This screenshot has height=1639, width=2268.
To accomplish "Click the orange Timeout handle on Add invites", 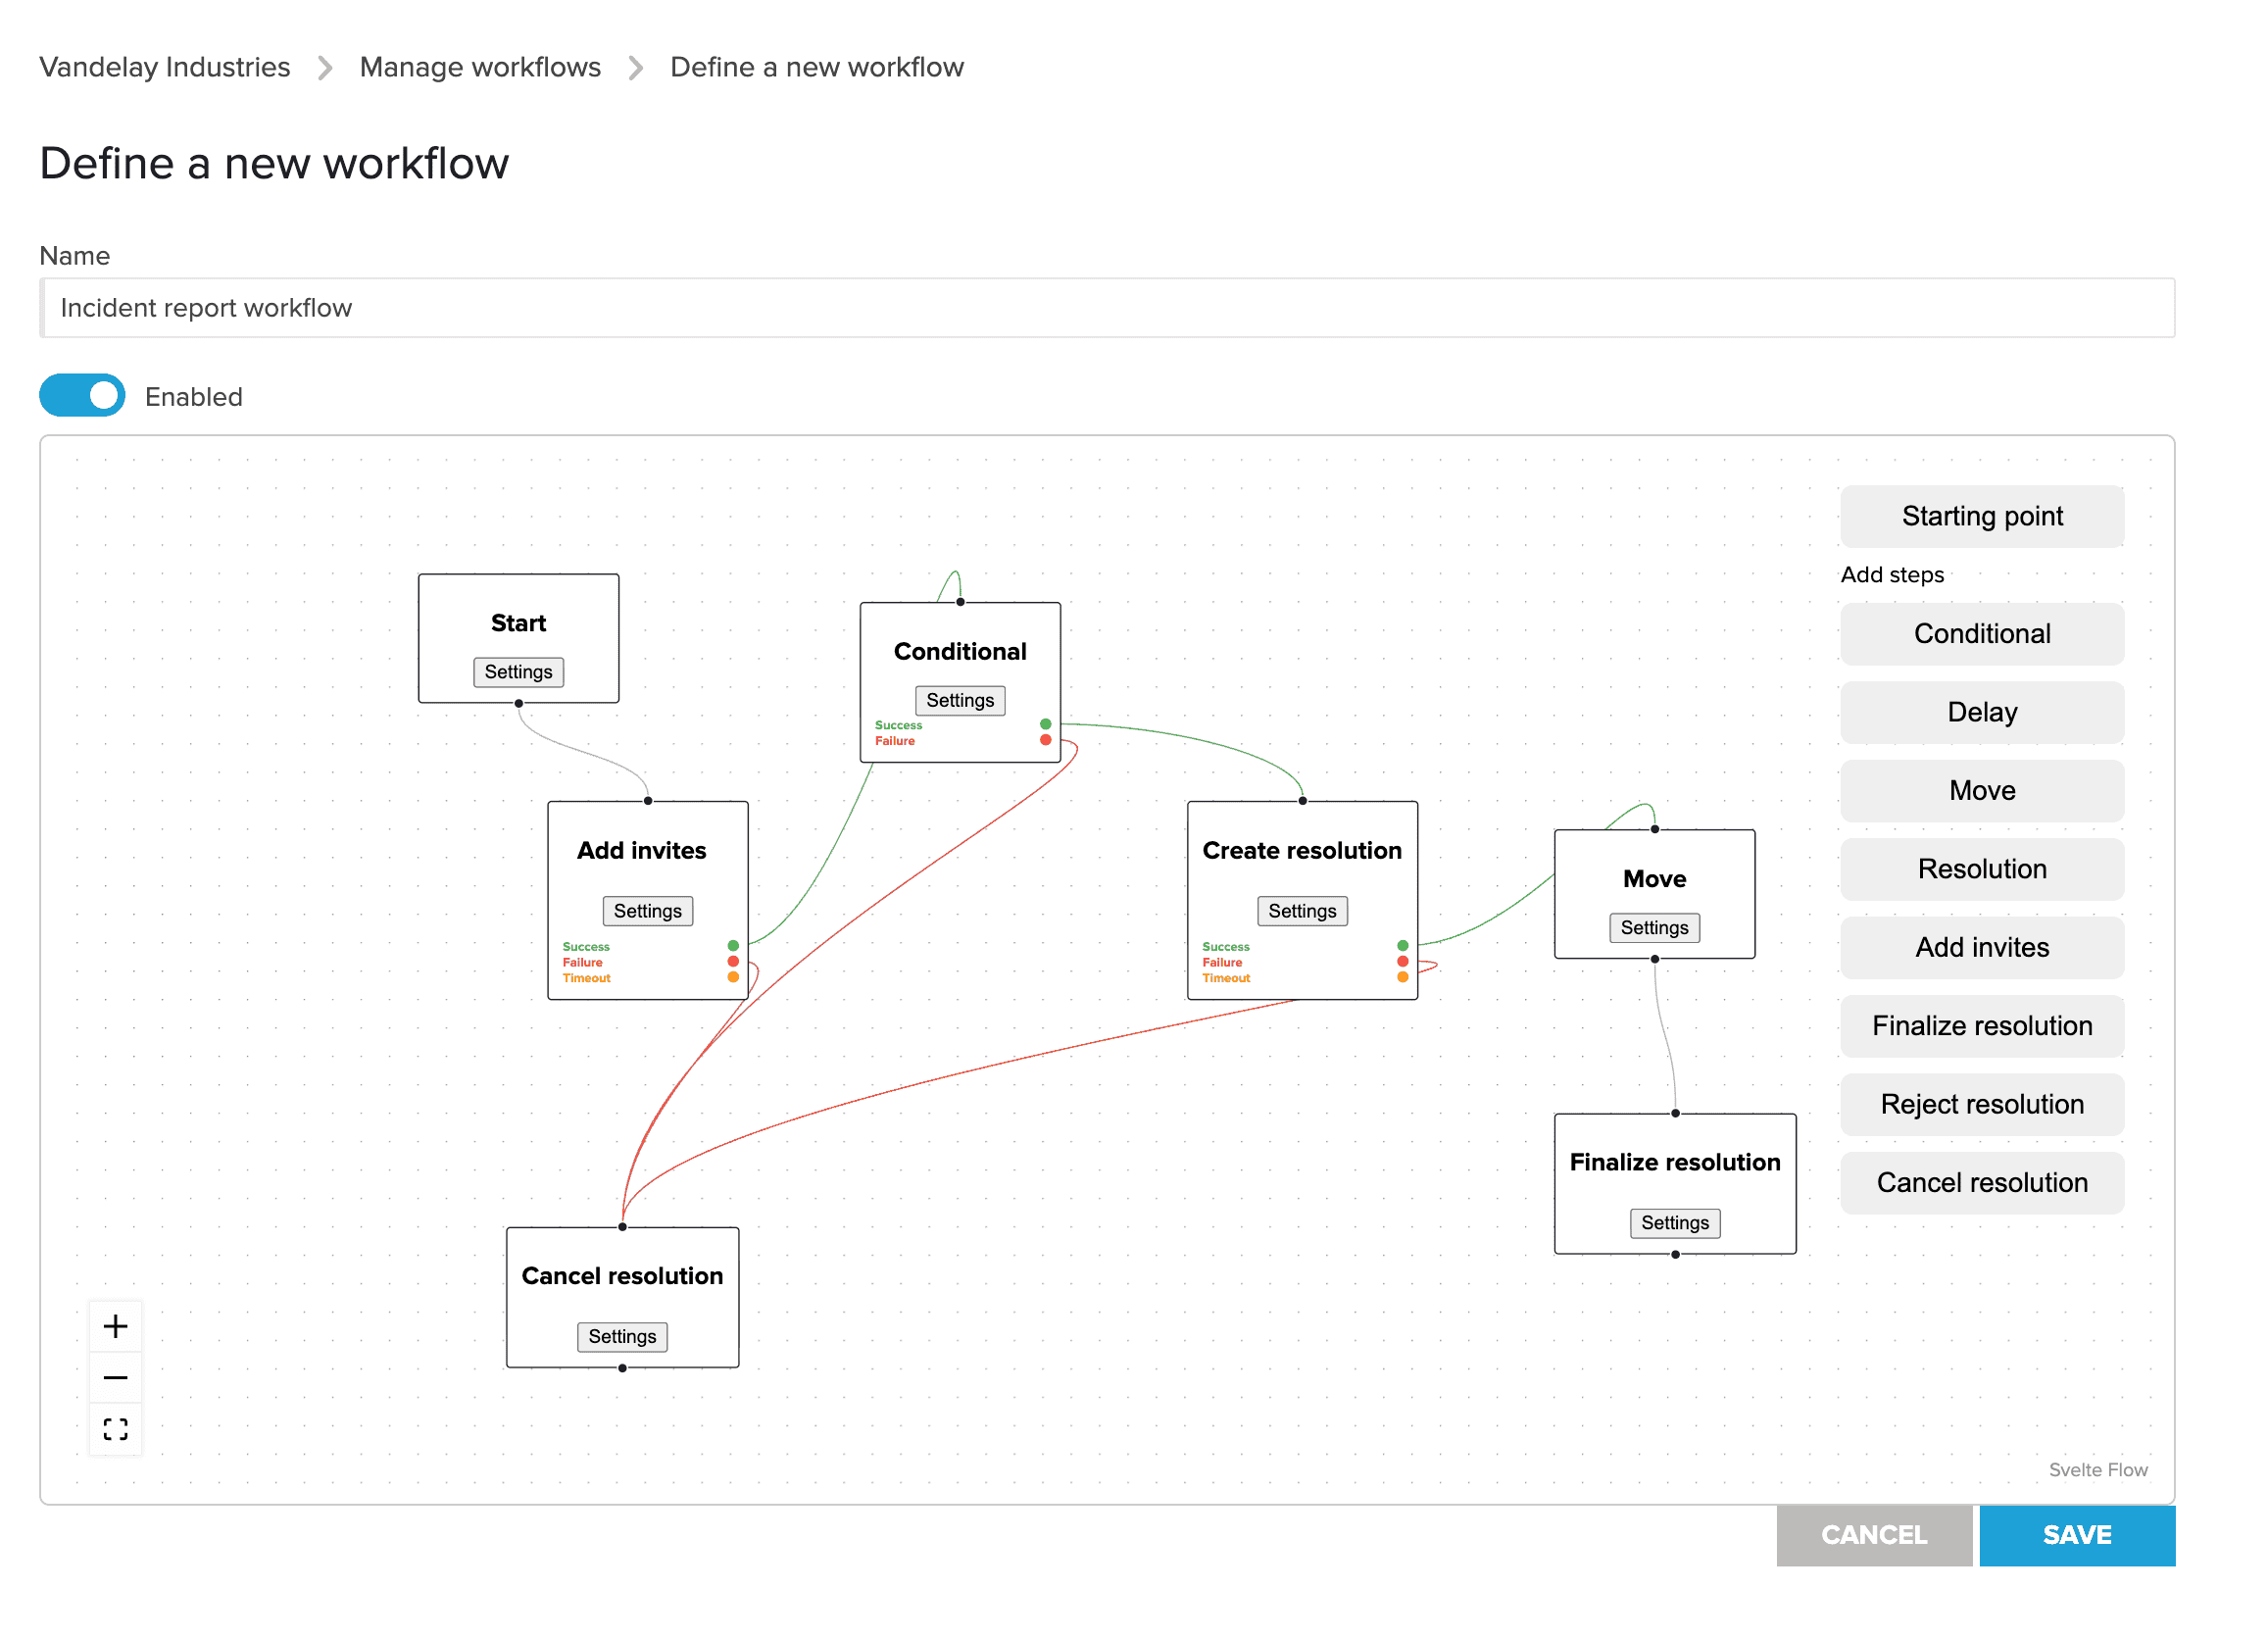I will (x=733, y=977).
